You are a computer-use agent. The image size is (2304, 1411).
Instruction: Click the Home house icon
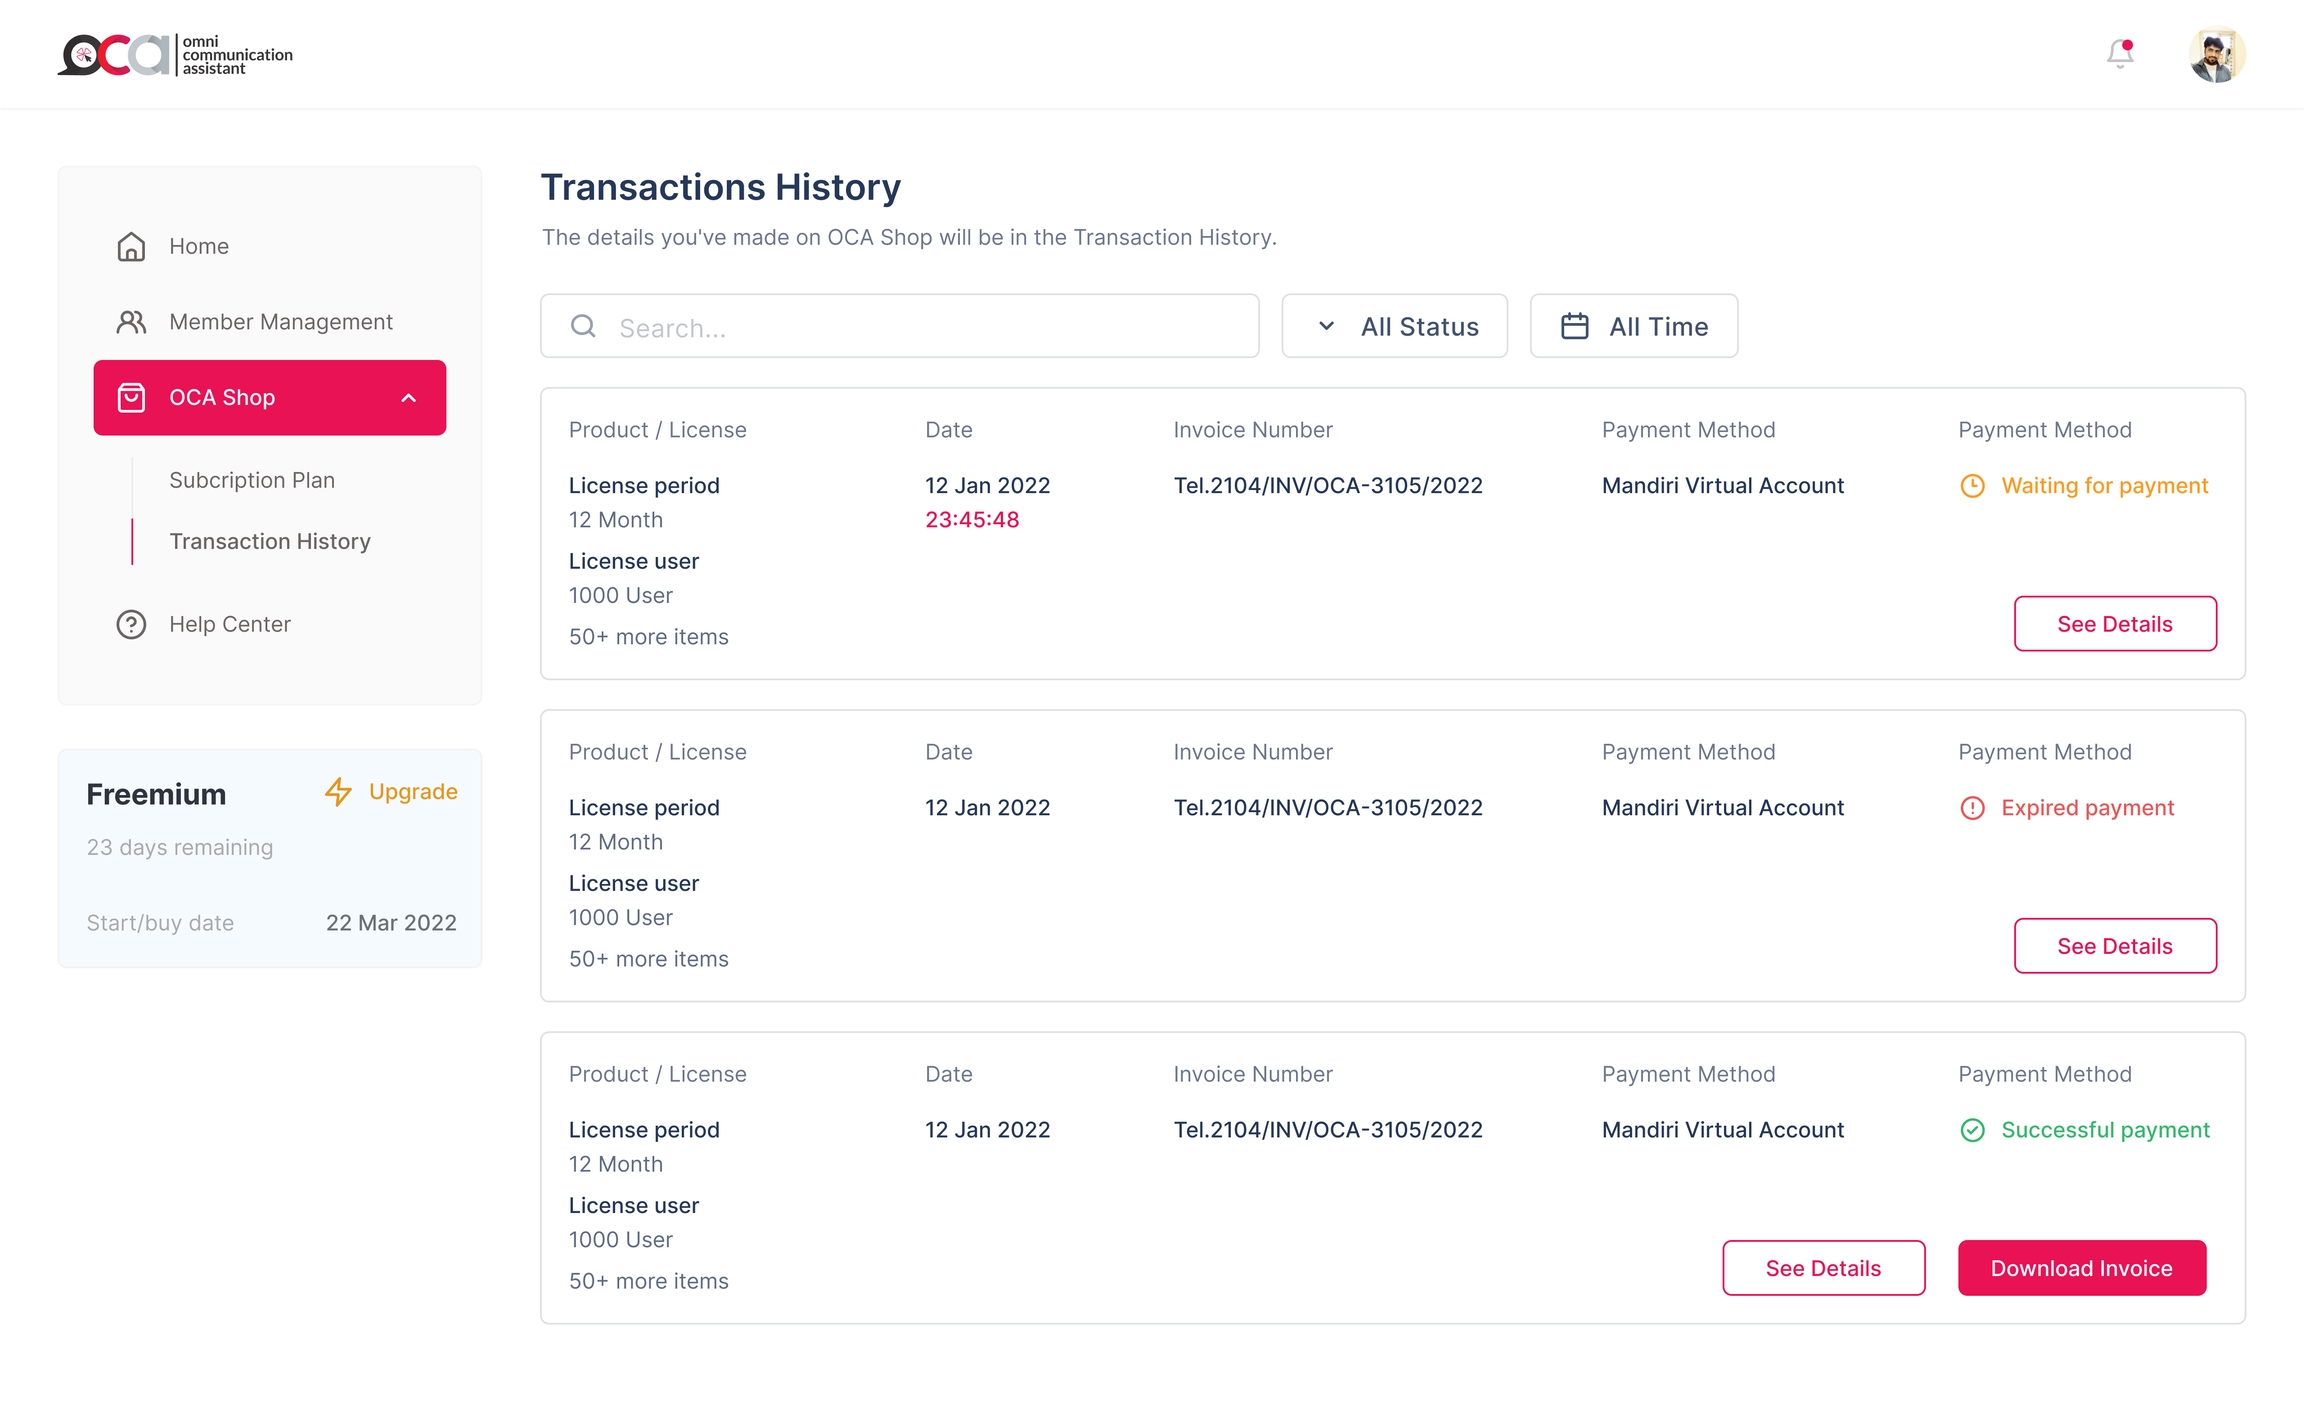pyautogui.click(x=131, y=247)
